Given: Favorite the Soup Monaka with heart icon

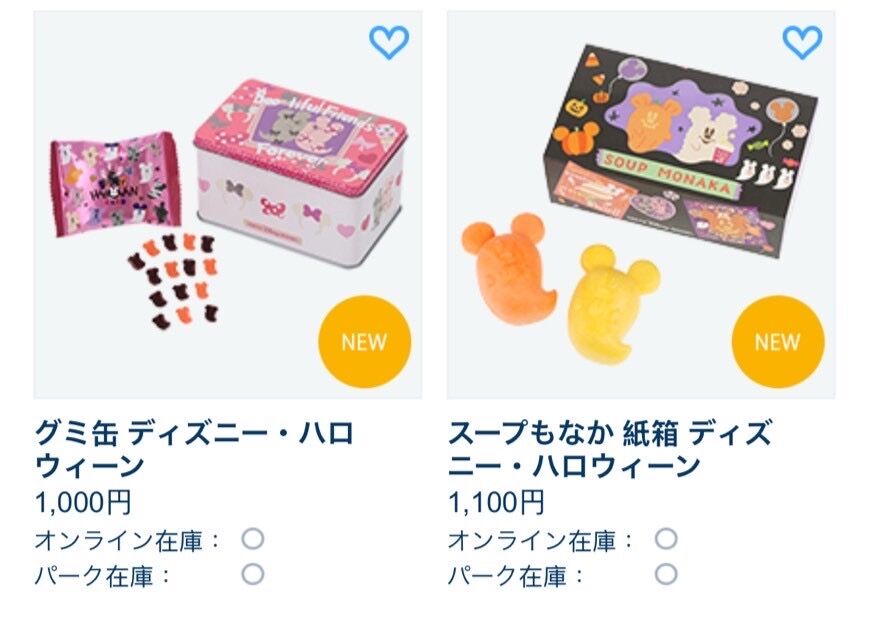Looking at the screenshot, I should coord(802,42).
